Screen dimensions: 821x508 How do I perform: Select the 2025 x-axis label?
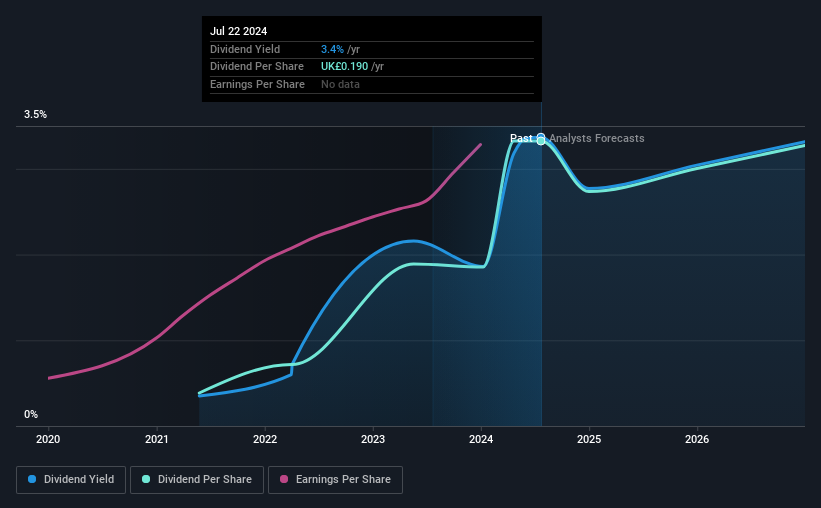coord(589,439)
